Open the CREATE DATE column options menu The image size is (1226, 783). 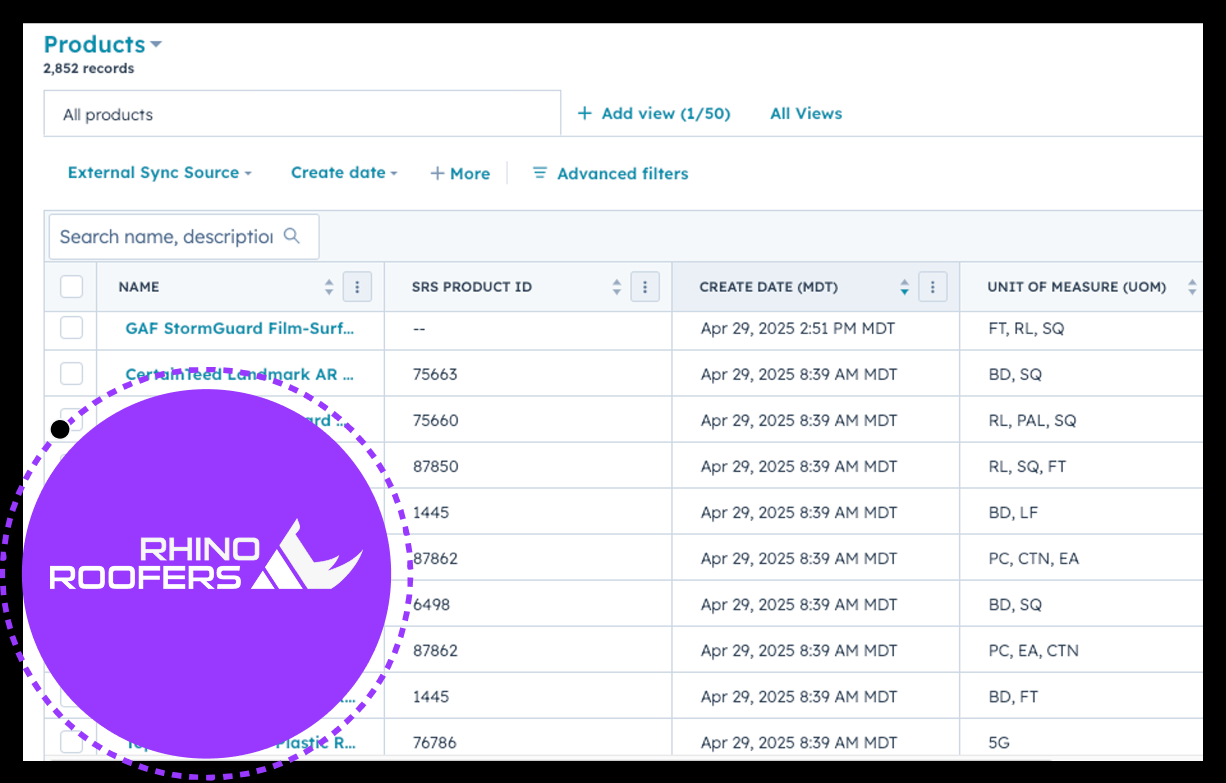click(932, 286)
